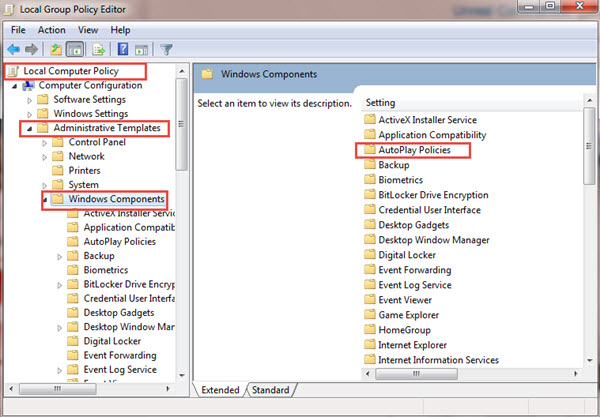Image resolution: width=600 pixels, height=417 pixels.
Task: Toggle the Show/Hide Console Tree icon
Action: click(75, 49)
